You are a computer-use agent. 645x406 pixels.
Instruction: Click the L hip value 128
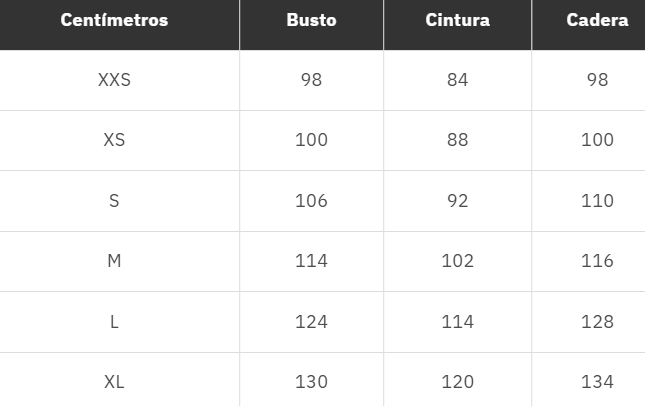click(597, 322)
